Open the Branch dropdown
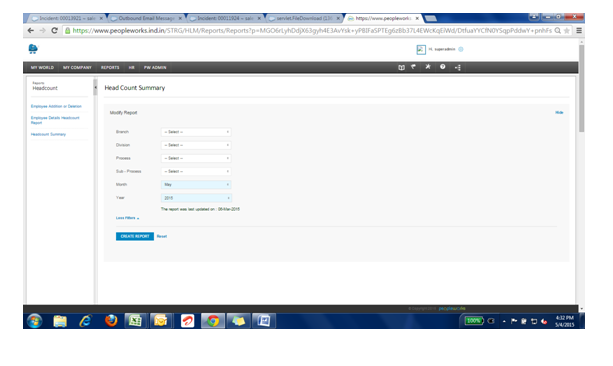This screenshot has width=613, height=366. 196,132
